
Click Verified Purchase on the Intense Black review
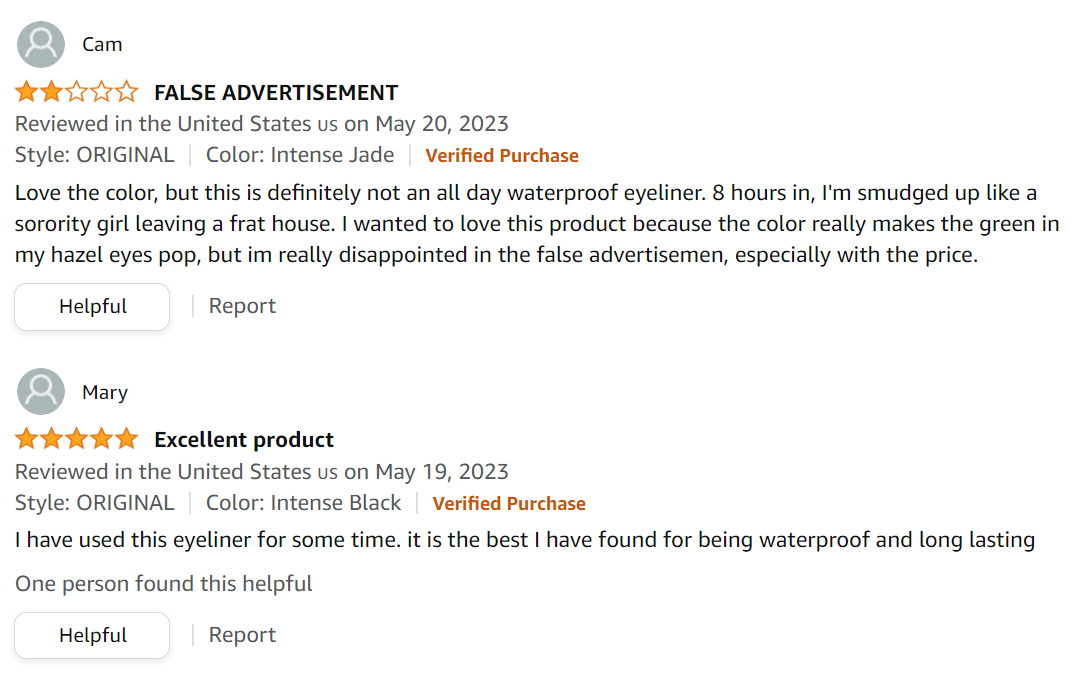[x=509, y=504]
